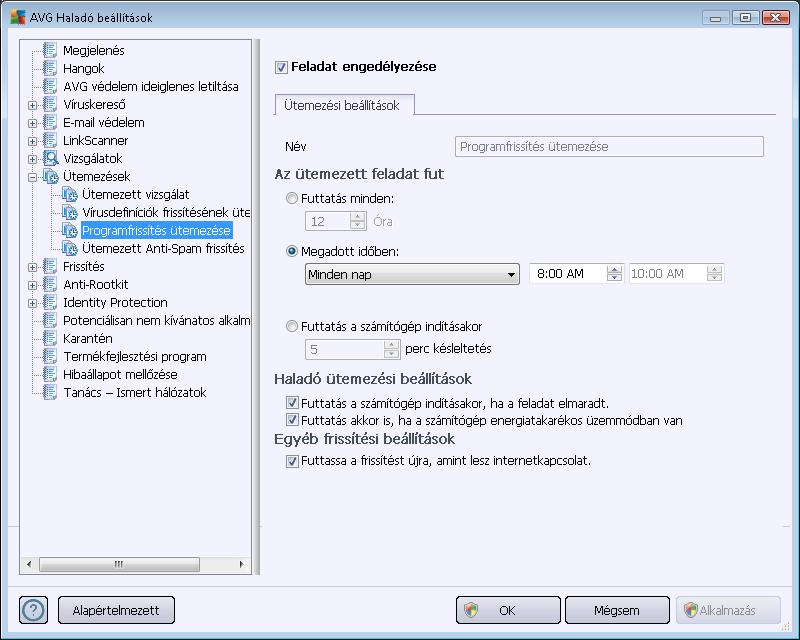
Task: Toggle rerun update when internetkapcsolat available
Action: [x=292, y=461]
